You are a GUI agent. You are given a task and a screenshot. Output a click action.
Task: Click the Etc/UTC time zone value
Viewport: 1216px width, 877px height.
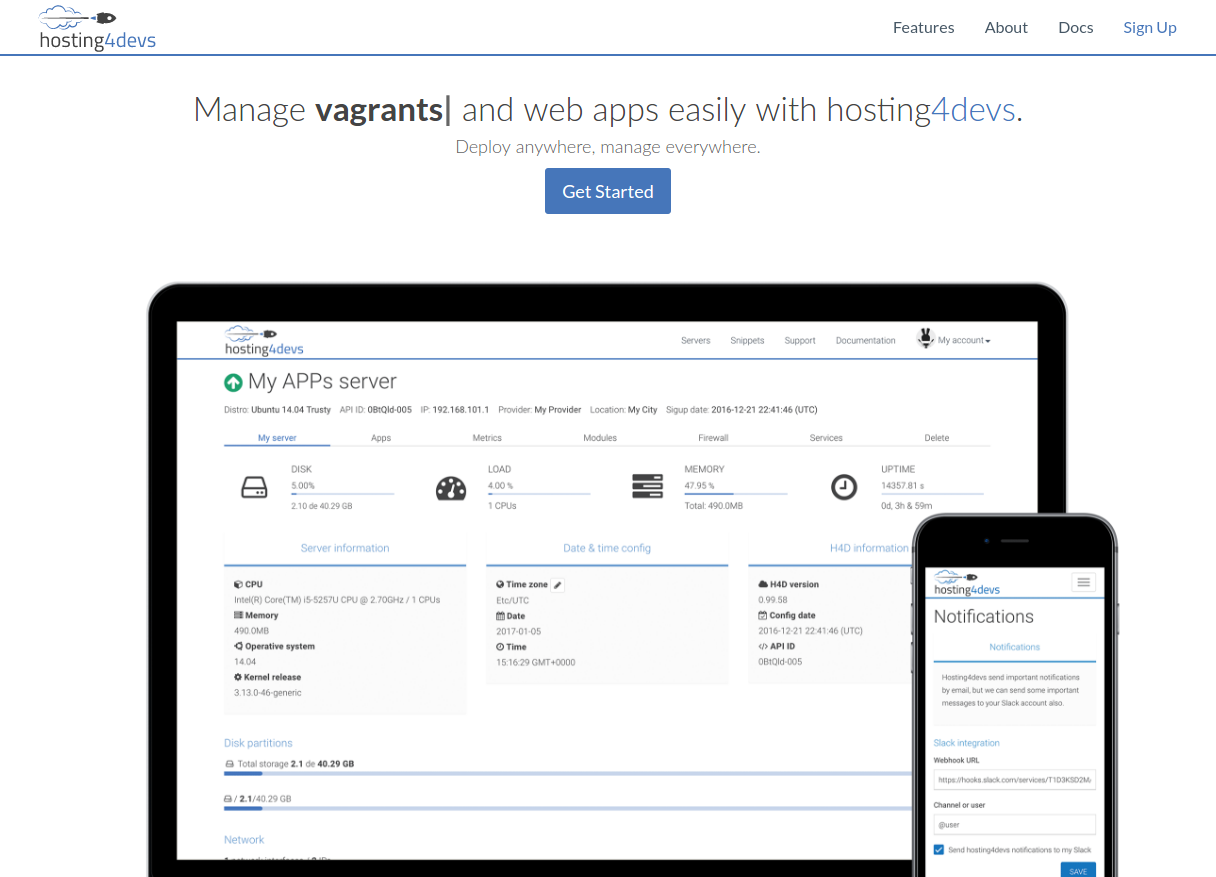coord(513,600)
